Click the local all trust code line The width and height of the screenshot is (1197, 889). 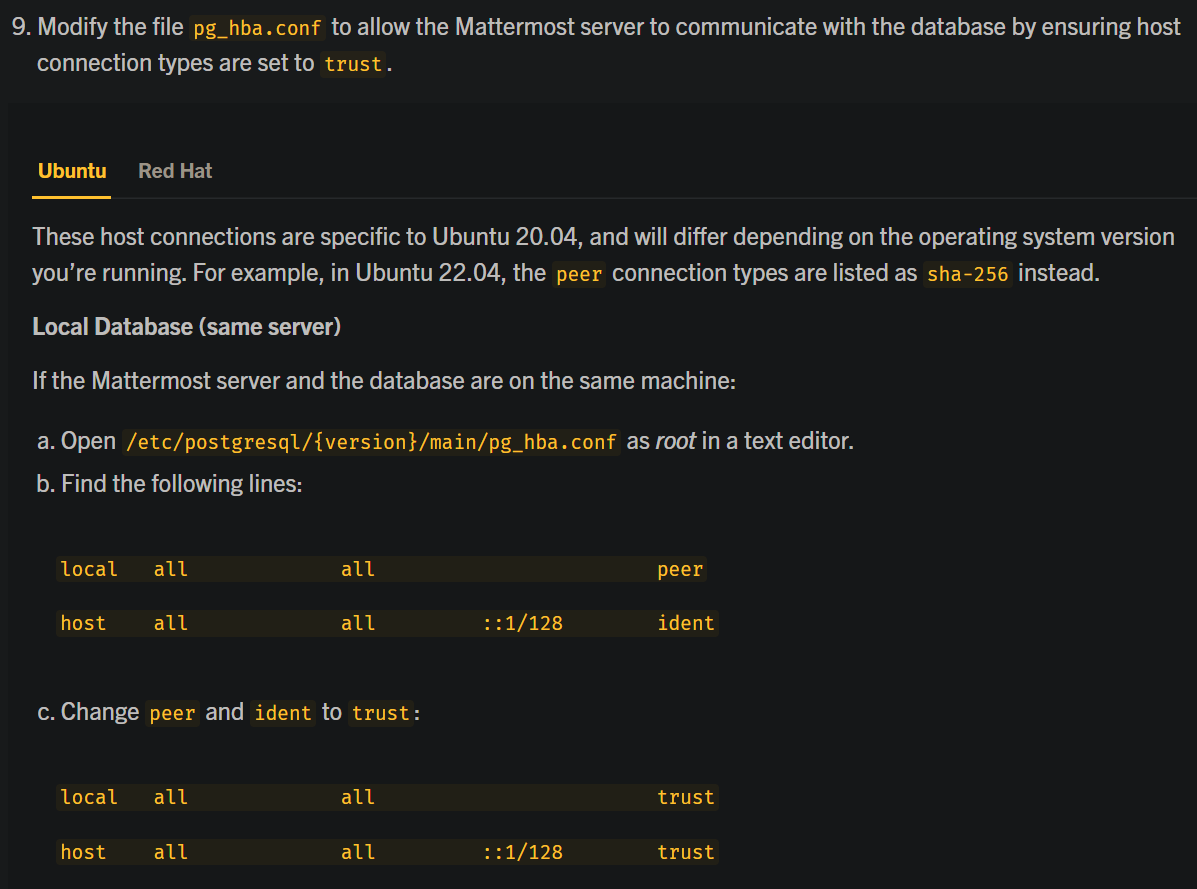point(388,796)
